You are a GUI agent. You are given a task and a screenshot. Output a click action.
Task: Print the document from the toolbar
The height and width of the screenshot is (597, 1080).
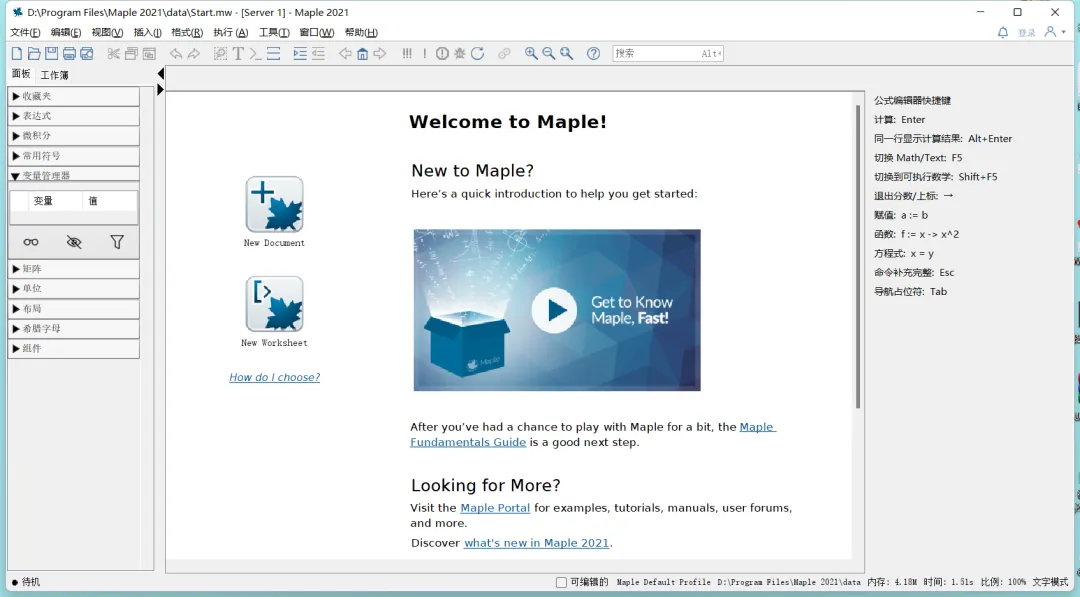click(69, 54)
